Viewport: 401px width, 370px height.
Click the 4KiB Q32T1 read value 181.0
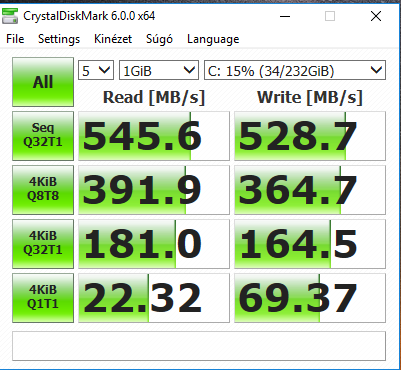click(154, 244)
